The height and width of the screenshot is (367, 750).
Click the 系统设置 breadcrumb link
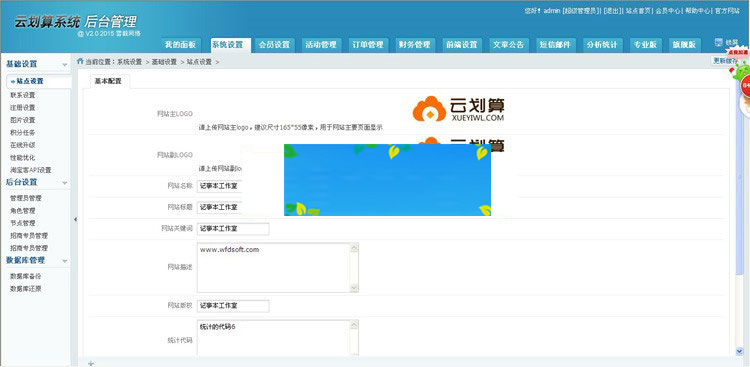pyautogui.click(x=130, y=62)
